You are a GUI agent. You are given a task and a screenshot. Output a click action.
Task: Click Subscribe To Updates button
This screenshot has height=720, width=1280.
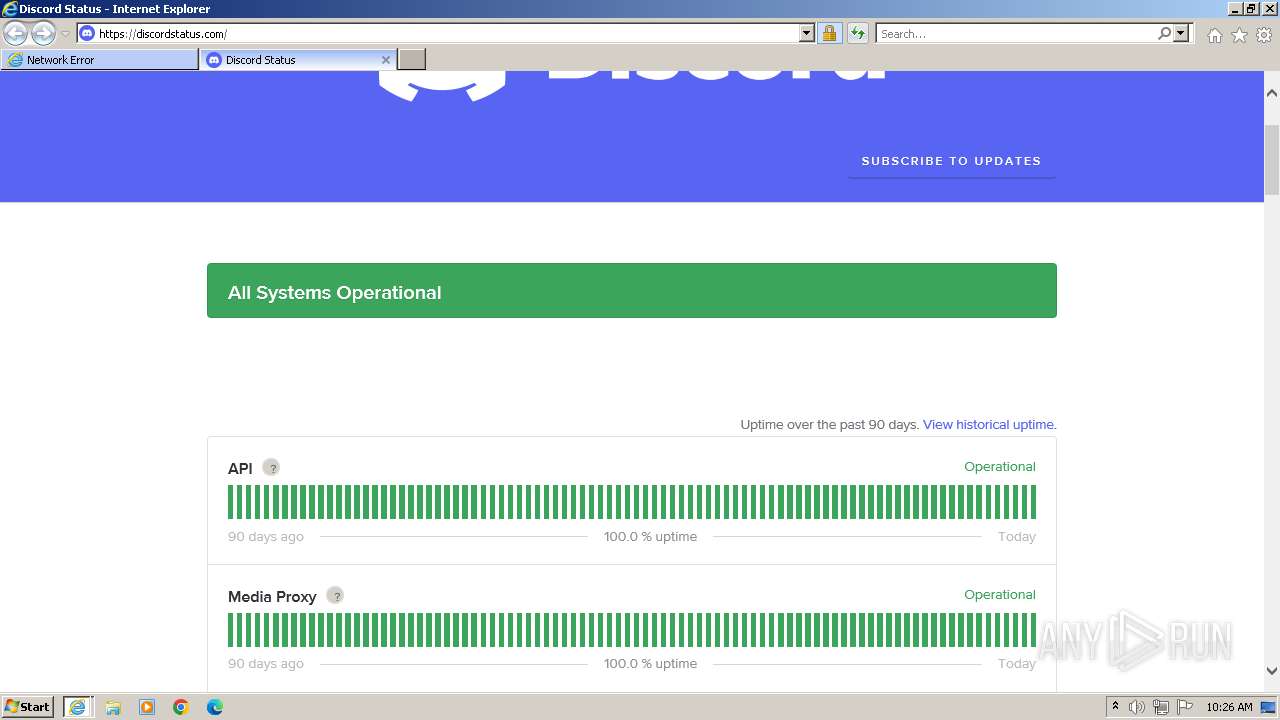point(951,161)
